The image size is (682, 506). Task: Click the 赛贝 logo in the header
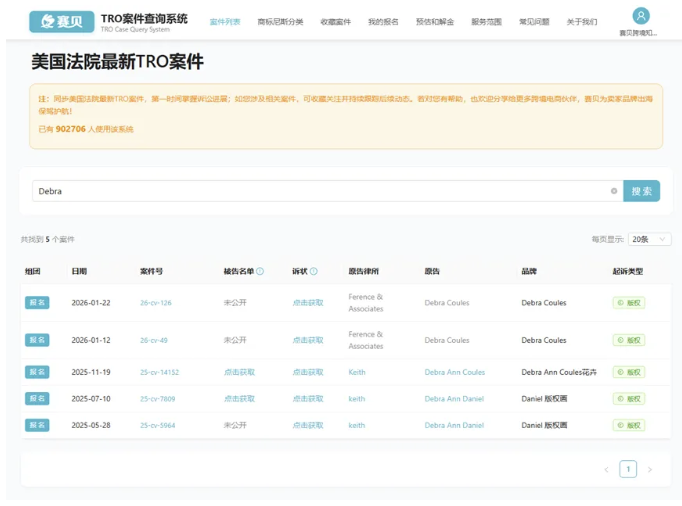[61, 21]
